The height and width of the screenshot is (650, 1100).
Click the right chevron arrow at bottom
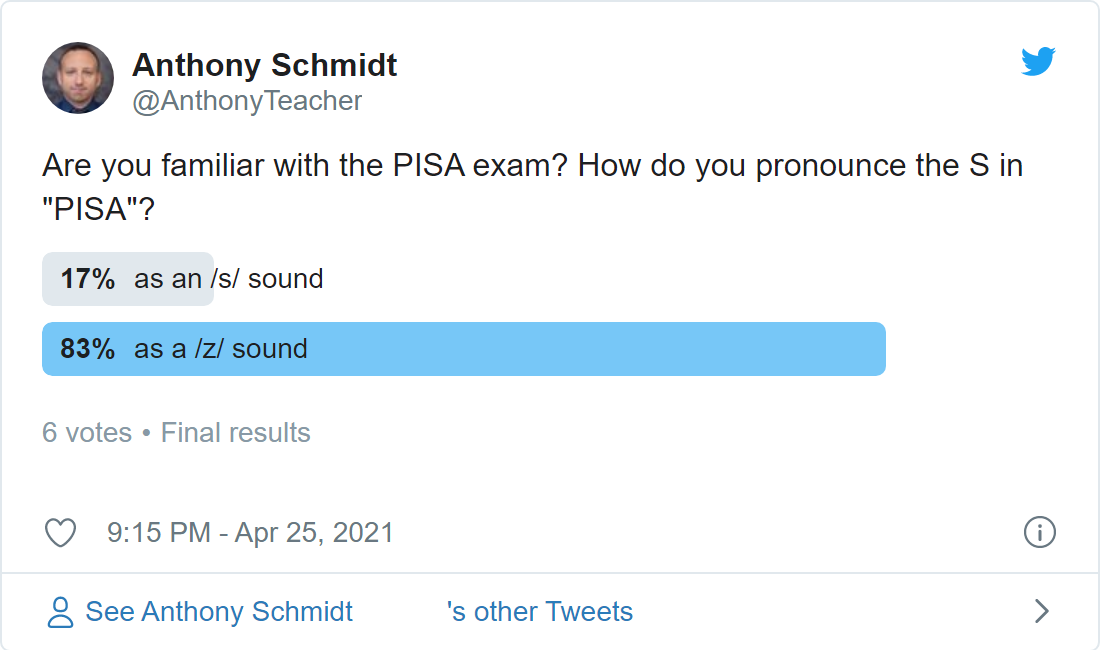pyautogui.click(x=1042, y=611)
